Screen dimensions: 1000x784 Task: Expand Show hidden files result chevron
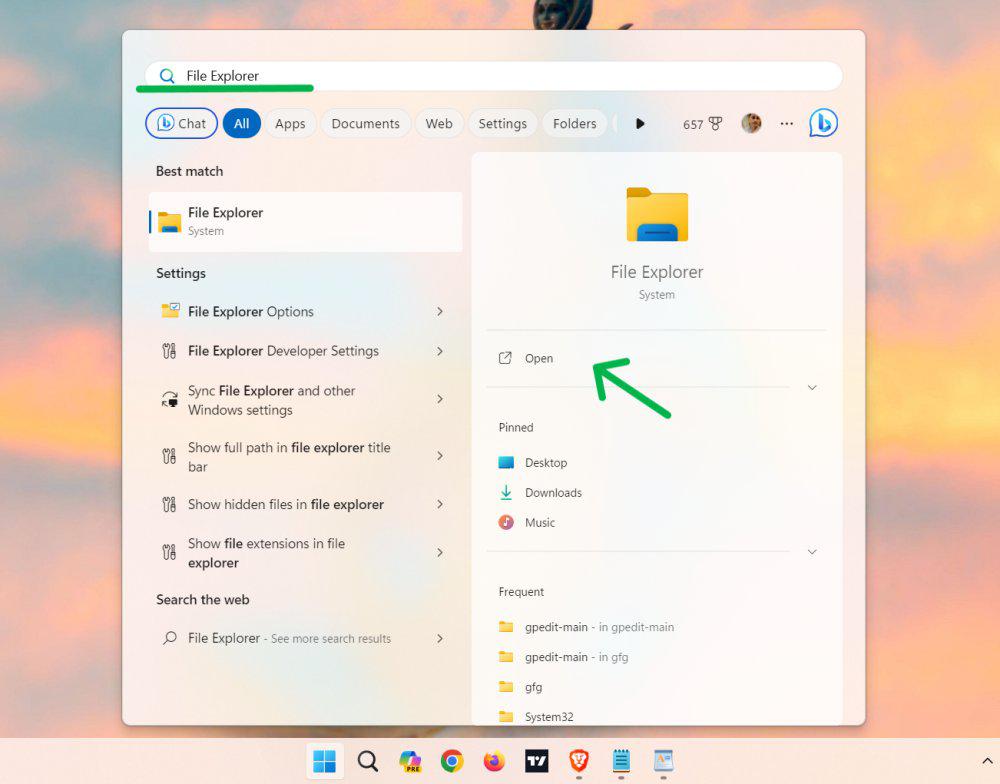440,504
